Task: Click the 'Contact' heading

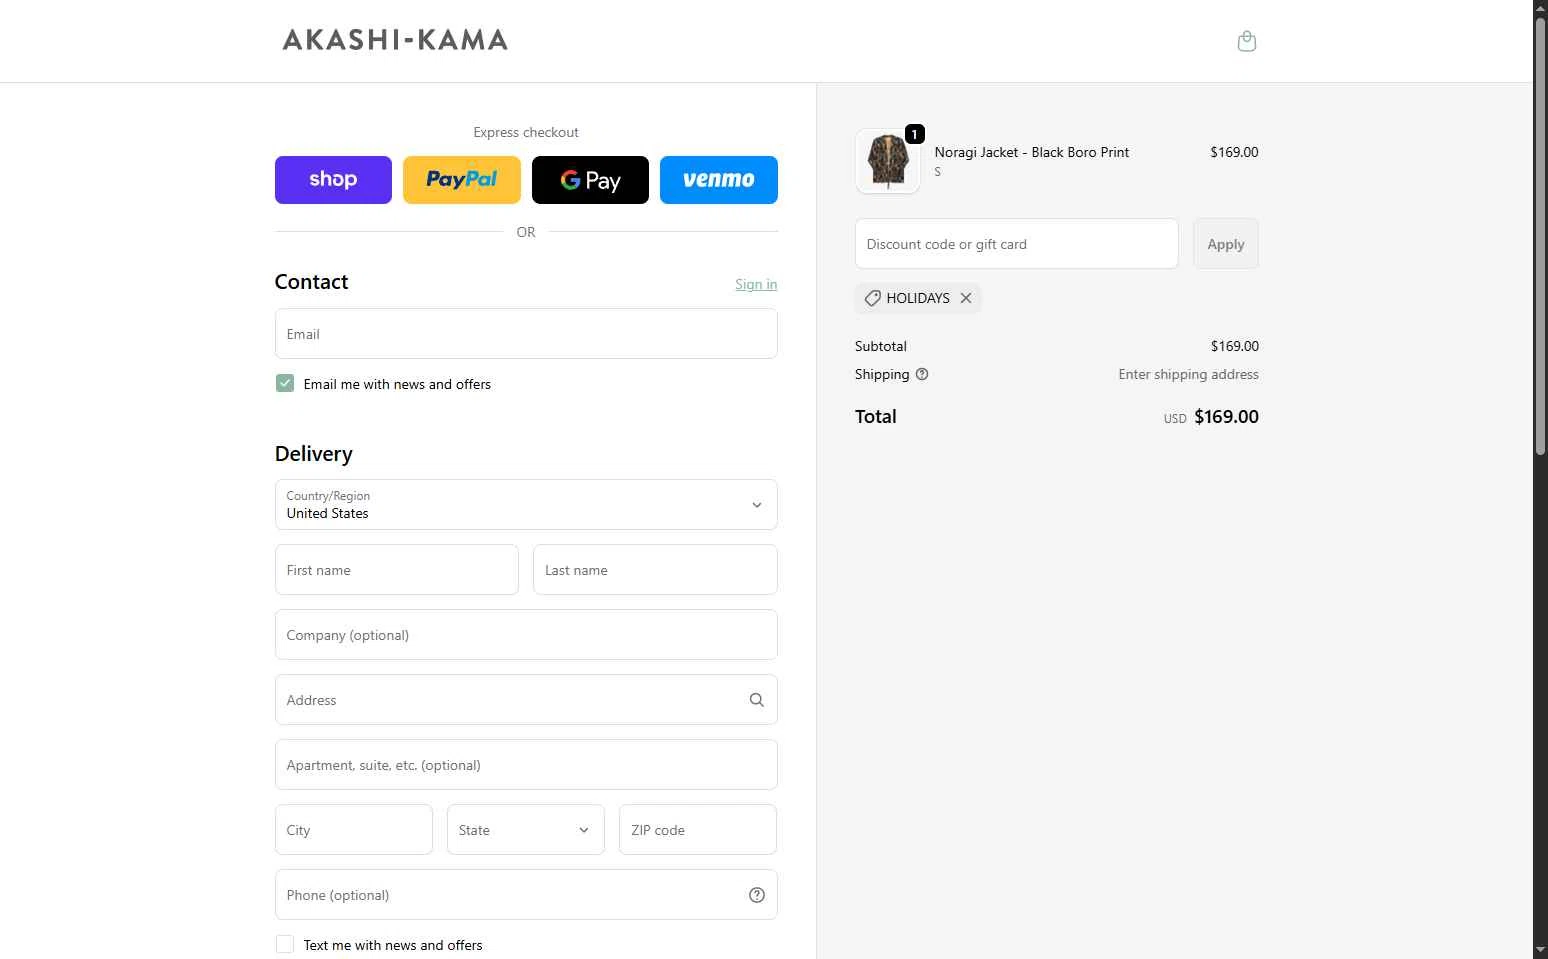Action: [311, 282]
